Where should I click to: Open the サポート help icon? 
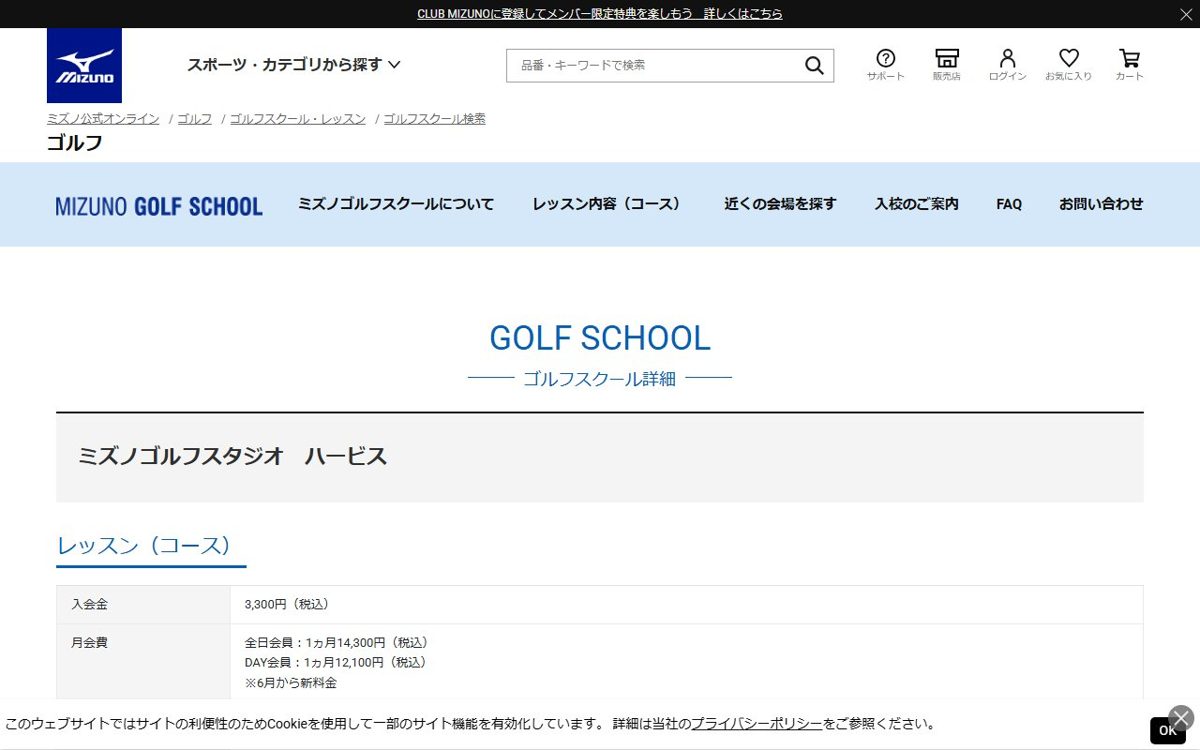(885, 65)
